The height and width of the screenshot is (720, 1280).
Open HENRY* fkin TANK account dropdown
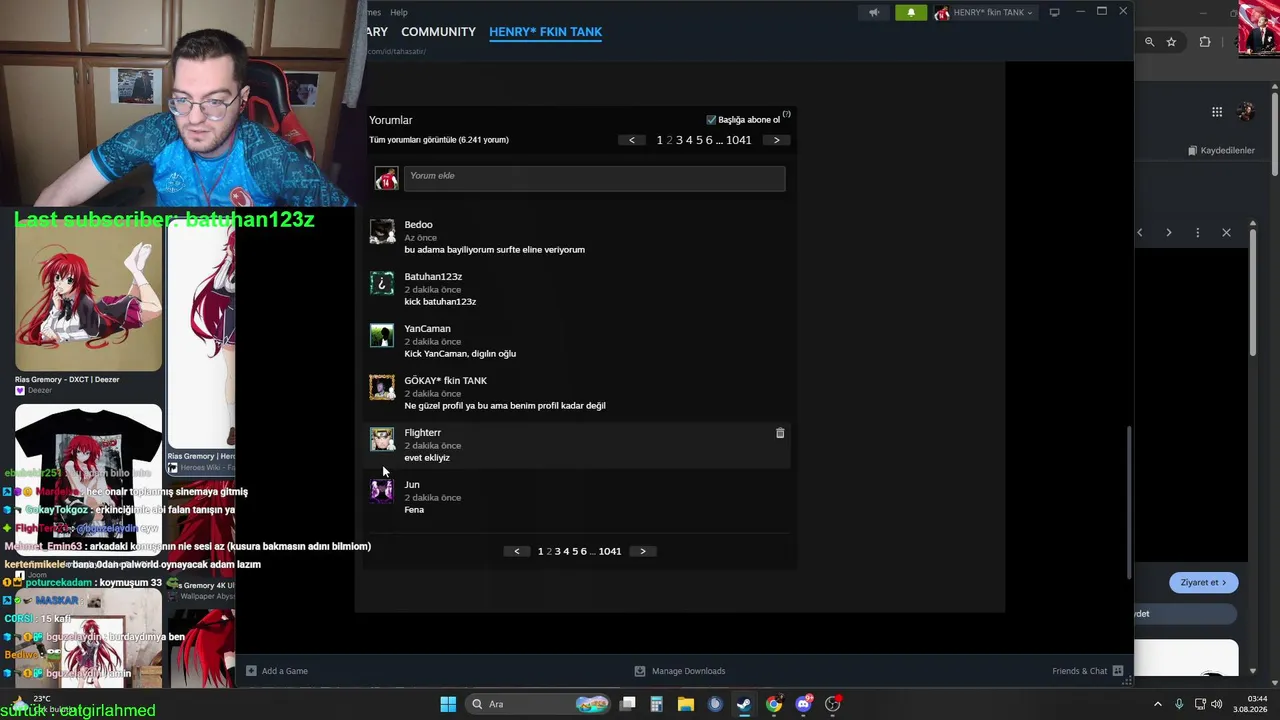(x=984, y=13)
